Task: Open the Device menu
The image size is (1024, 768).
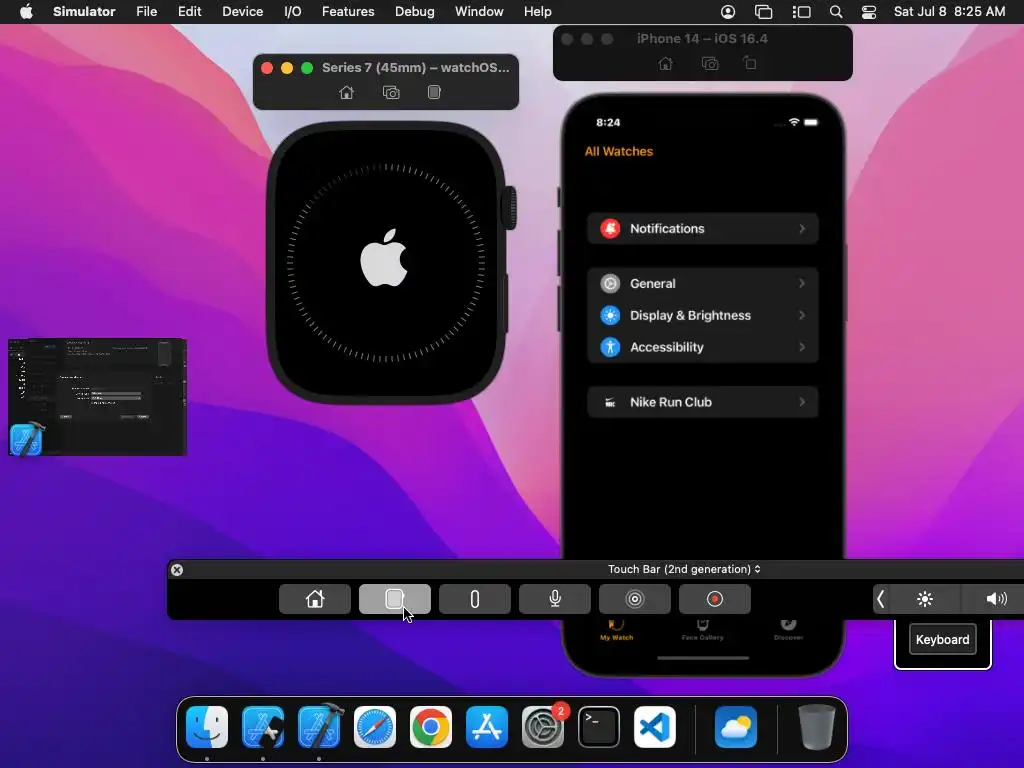Action: [x=242, y=12]
